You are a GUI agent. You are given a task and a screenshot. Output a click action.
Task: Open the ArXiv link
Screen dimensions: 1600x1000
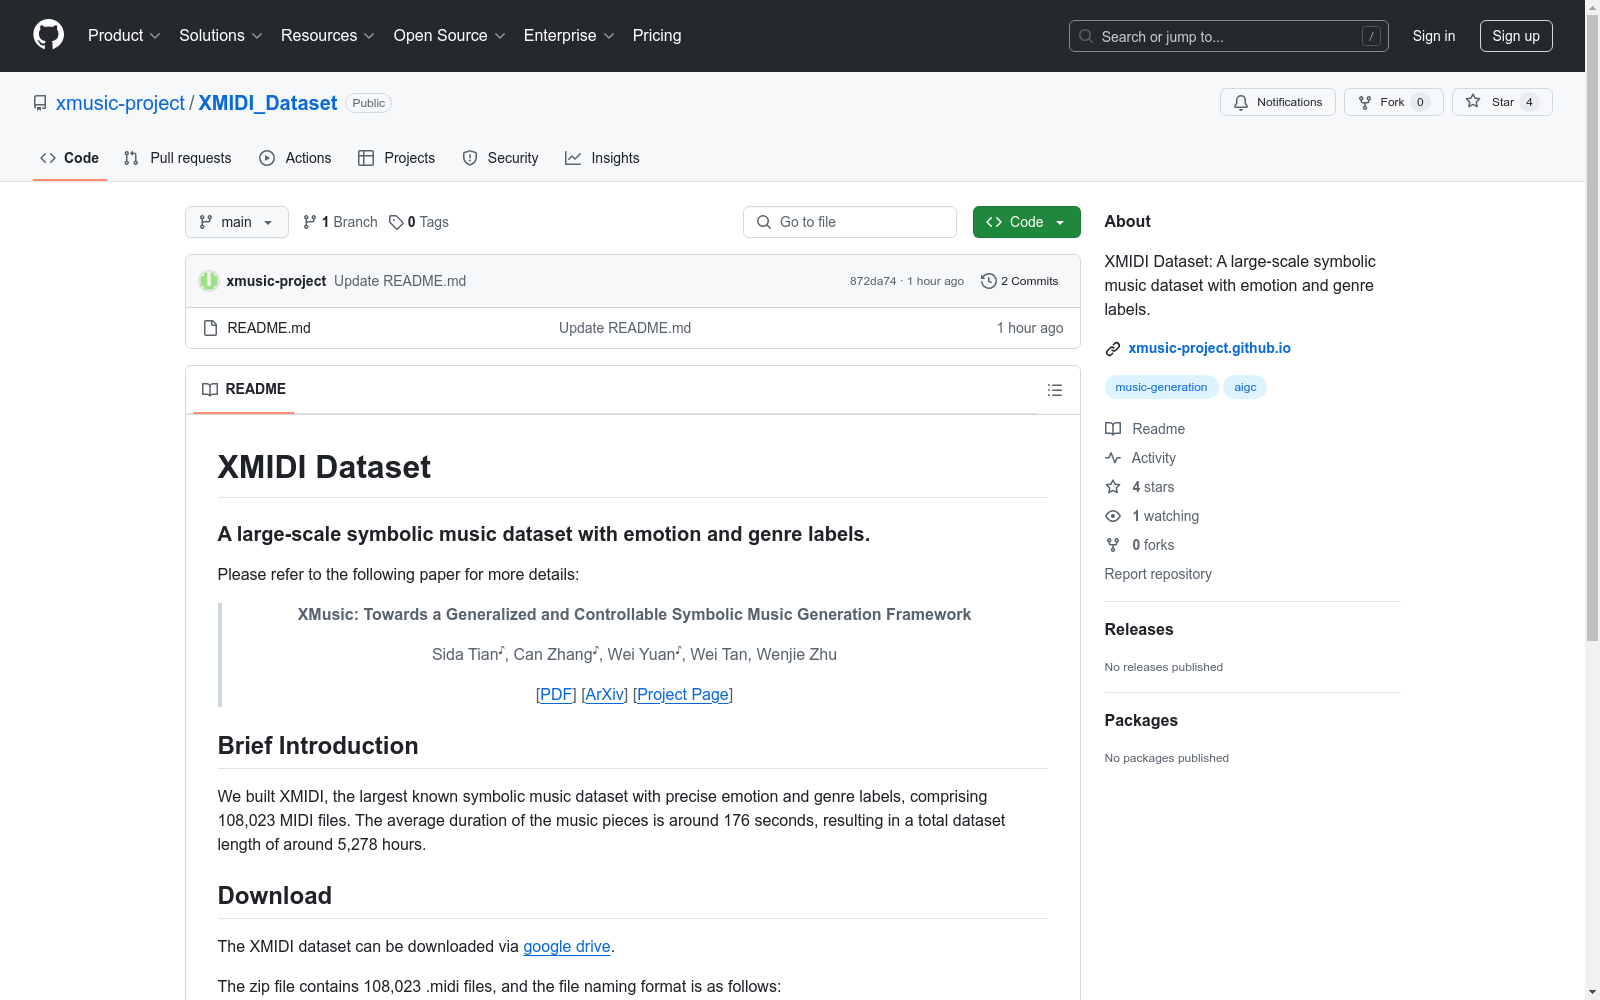tap(605, 694)
